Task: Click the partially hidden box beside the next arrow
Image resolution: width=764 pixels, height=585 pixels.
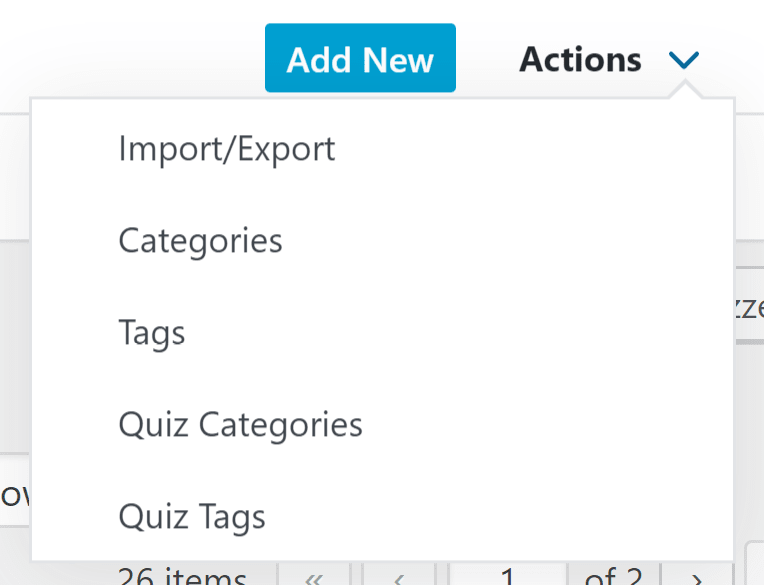Action: [x=755, y=565]
